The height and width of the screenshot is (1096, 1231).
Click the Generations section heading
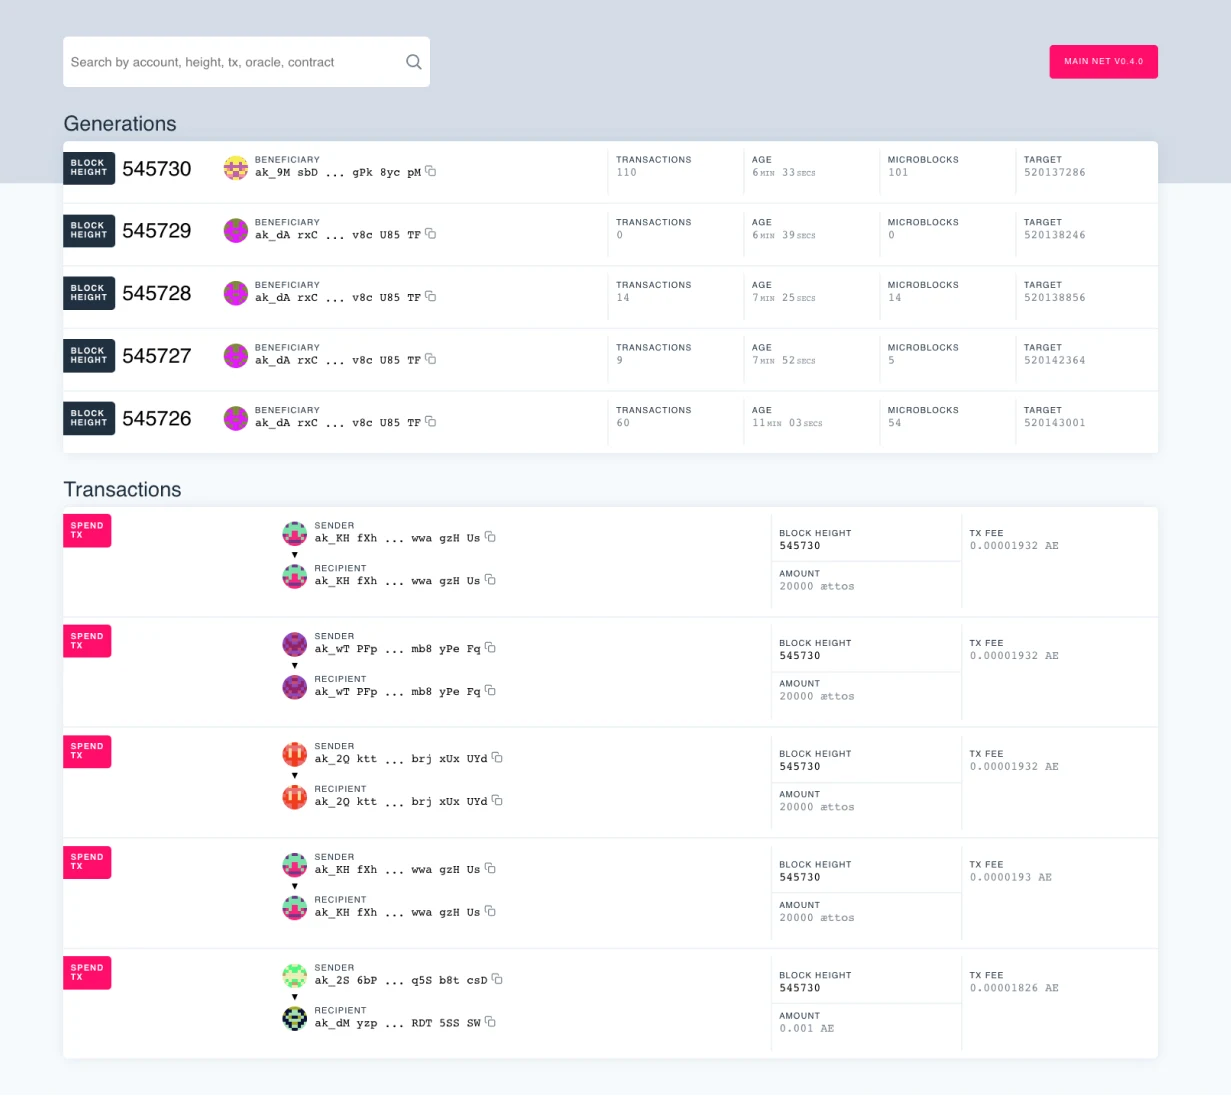pyautogui.click(x=120, y=124)
